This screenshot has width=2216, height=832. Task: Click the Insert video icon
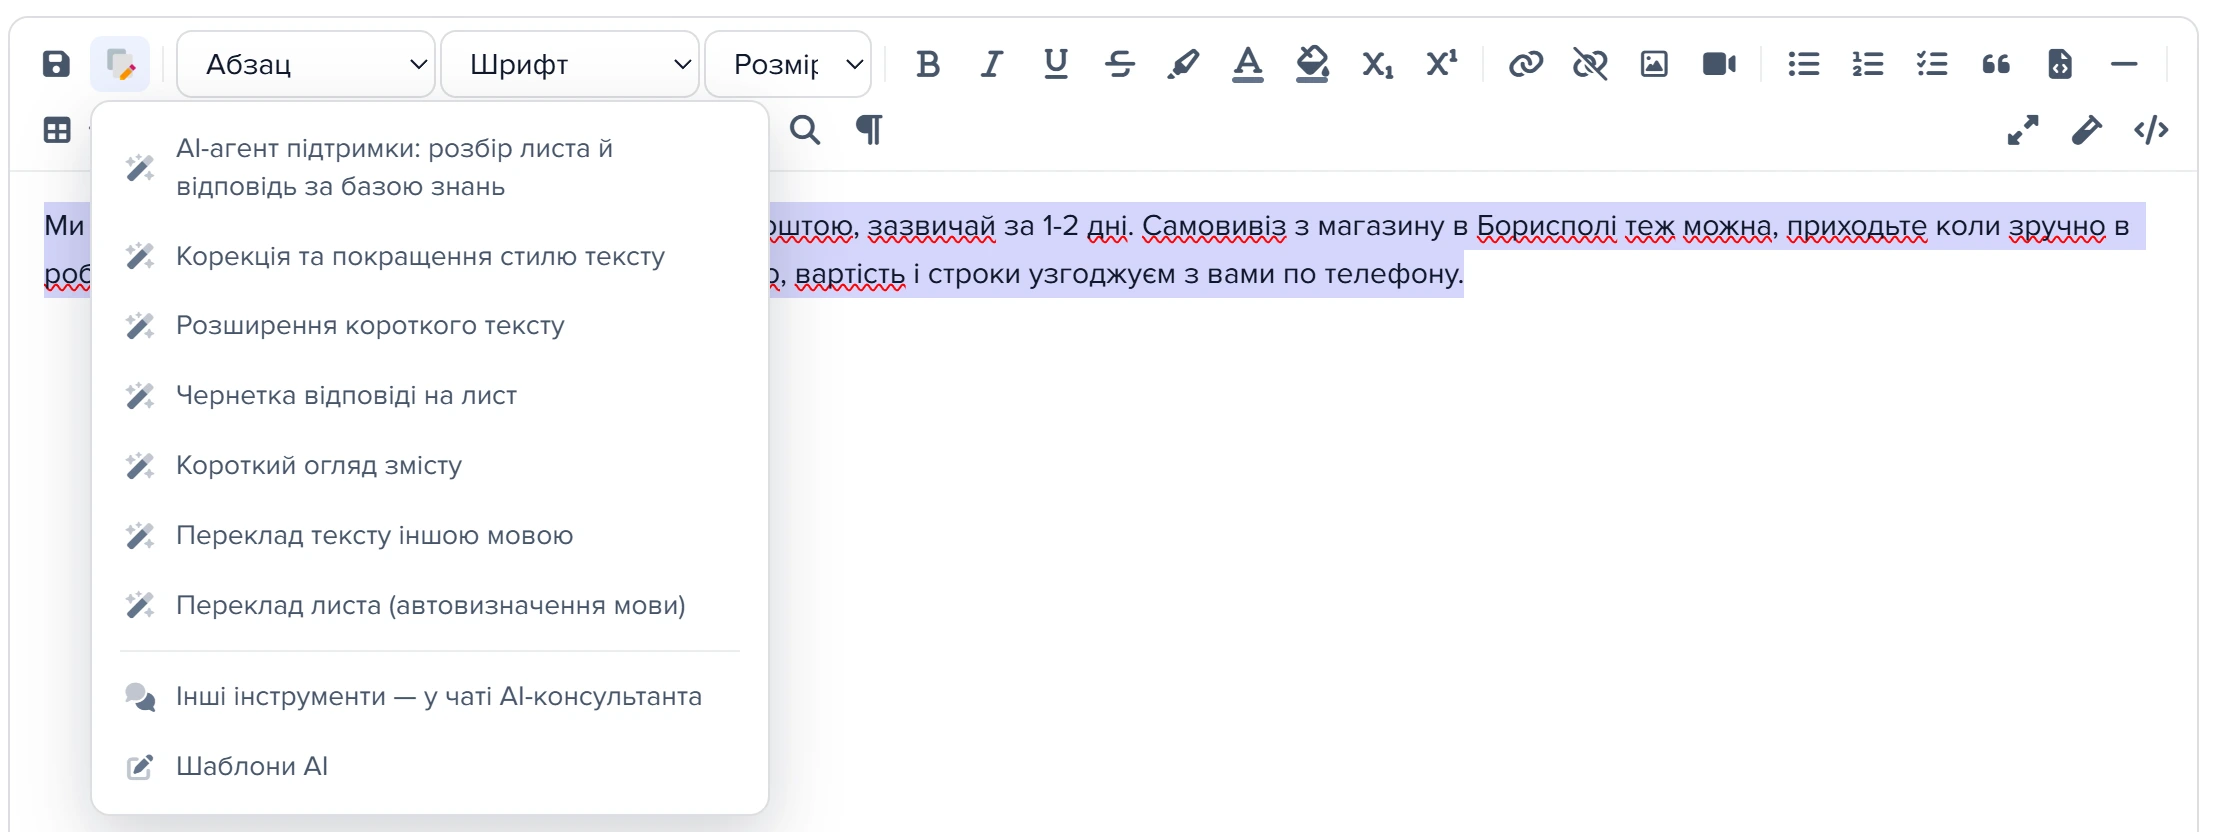[1719, 64]
